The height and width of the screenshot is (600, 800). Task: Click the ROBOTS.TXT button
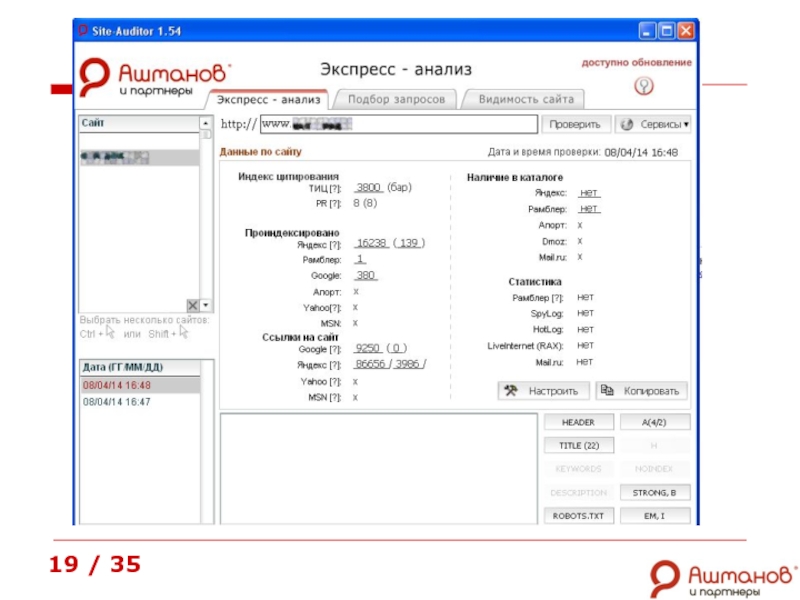(579, 516)
